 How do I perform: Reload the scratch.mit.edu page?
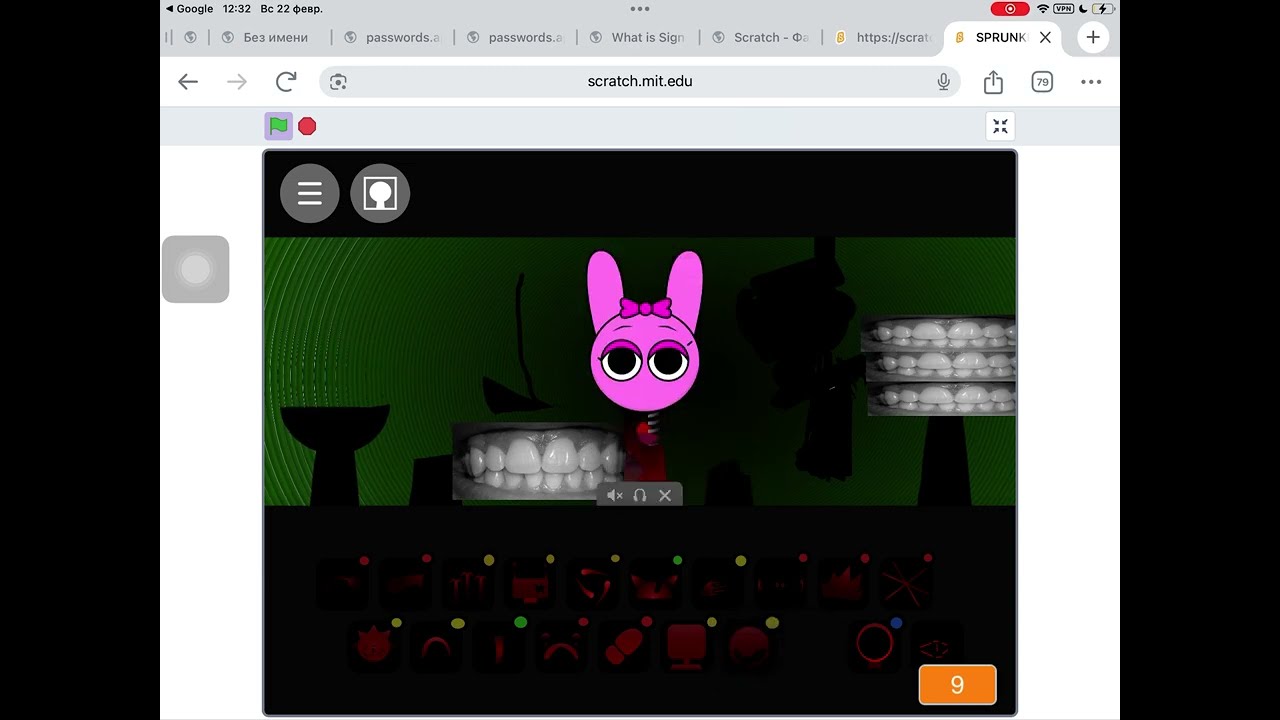pyautogui.click(x=286, y=82)
